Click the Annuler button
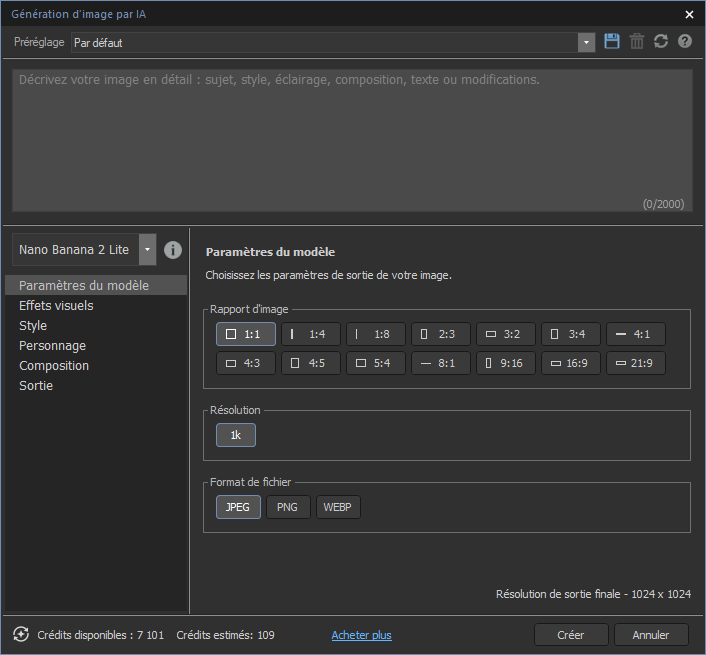 (651, 635)
